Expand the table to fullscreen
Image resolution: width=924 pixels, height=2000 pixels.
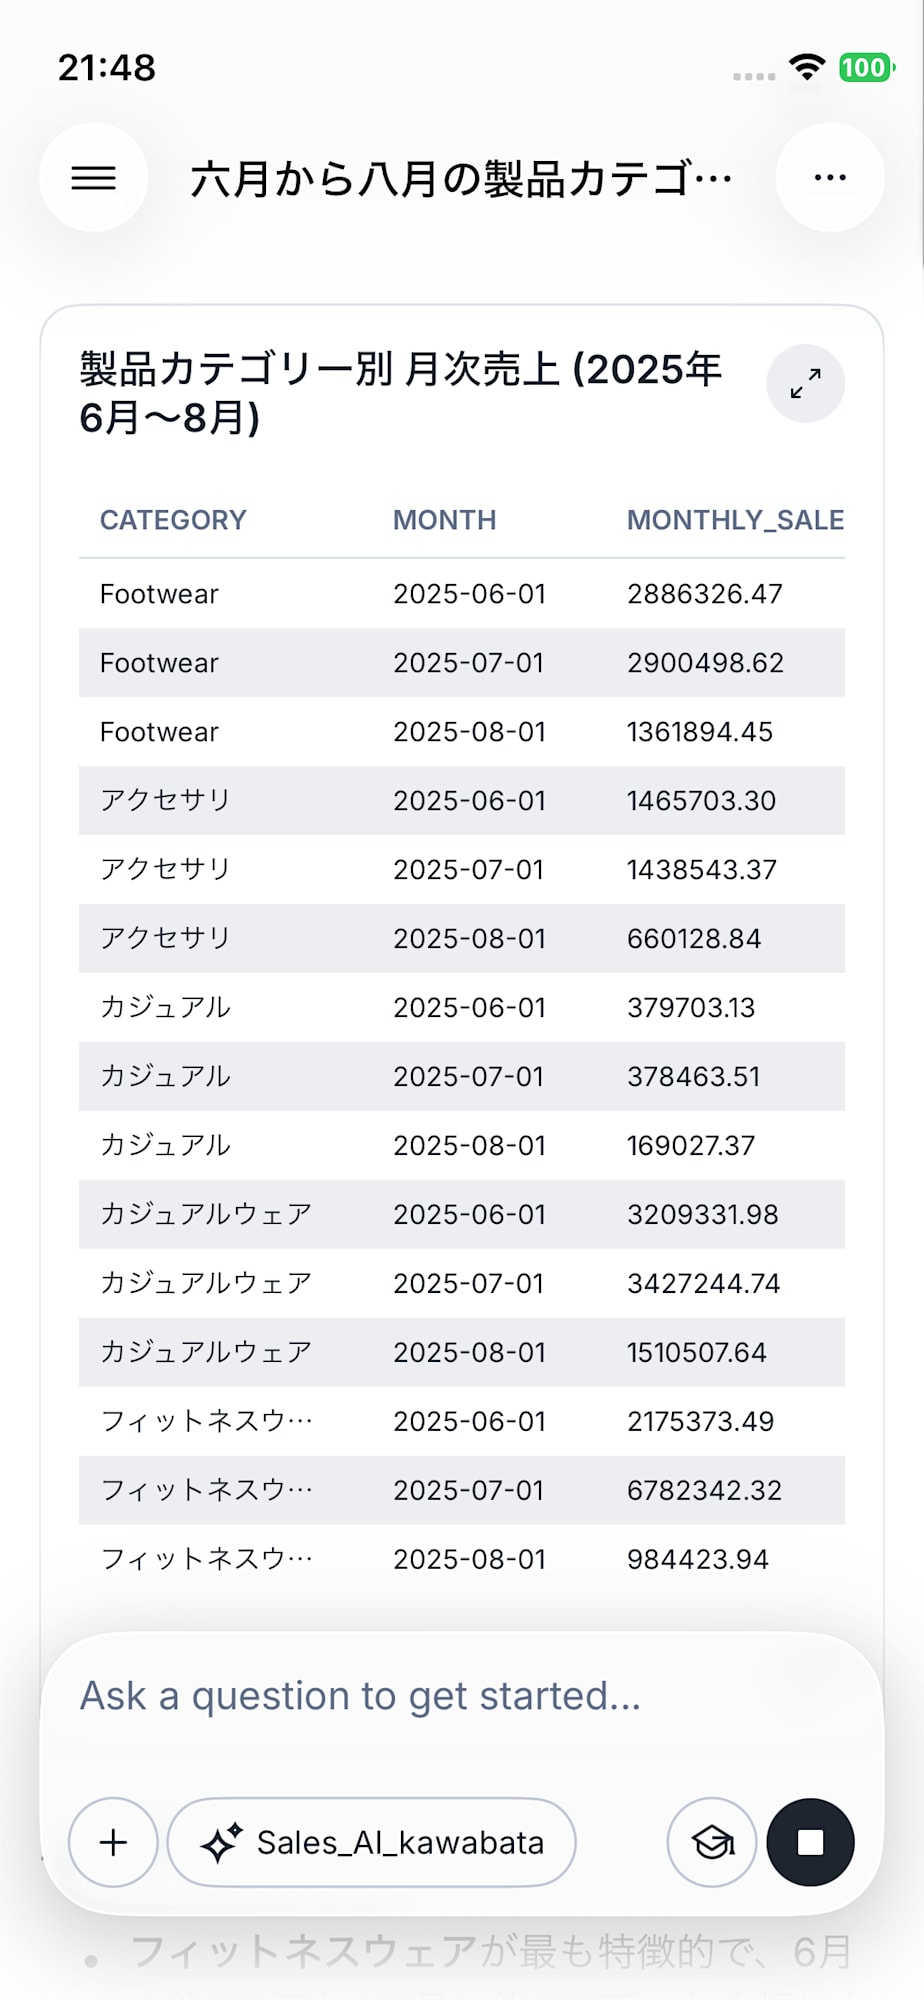click(805, 384)
